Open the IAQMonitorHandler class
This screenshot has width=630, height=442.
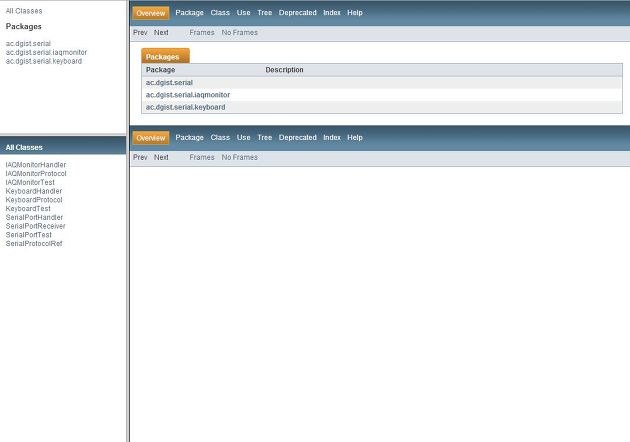[36, 165]
